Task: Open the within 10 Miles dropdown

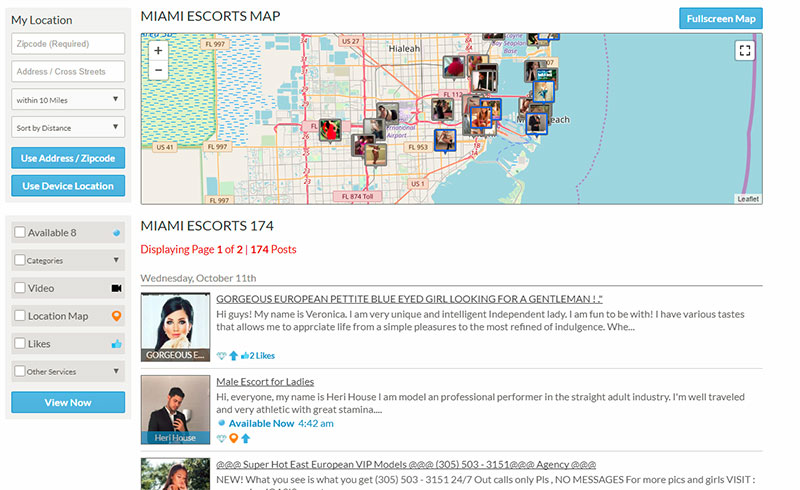Action: tap(68, 100)
